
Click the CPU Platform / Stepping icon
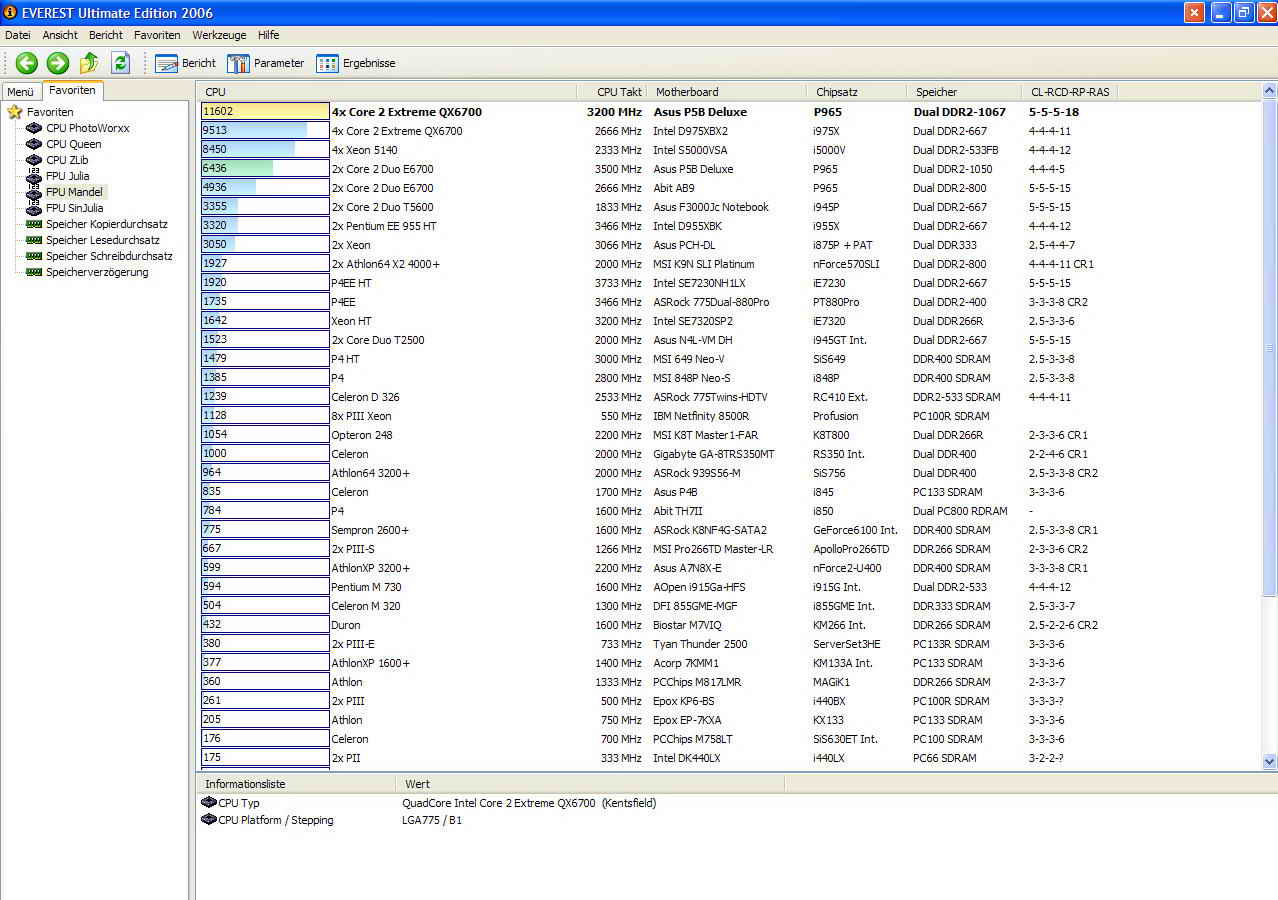pyautogui.click(x=209, y=819)
